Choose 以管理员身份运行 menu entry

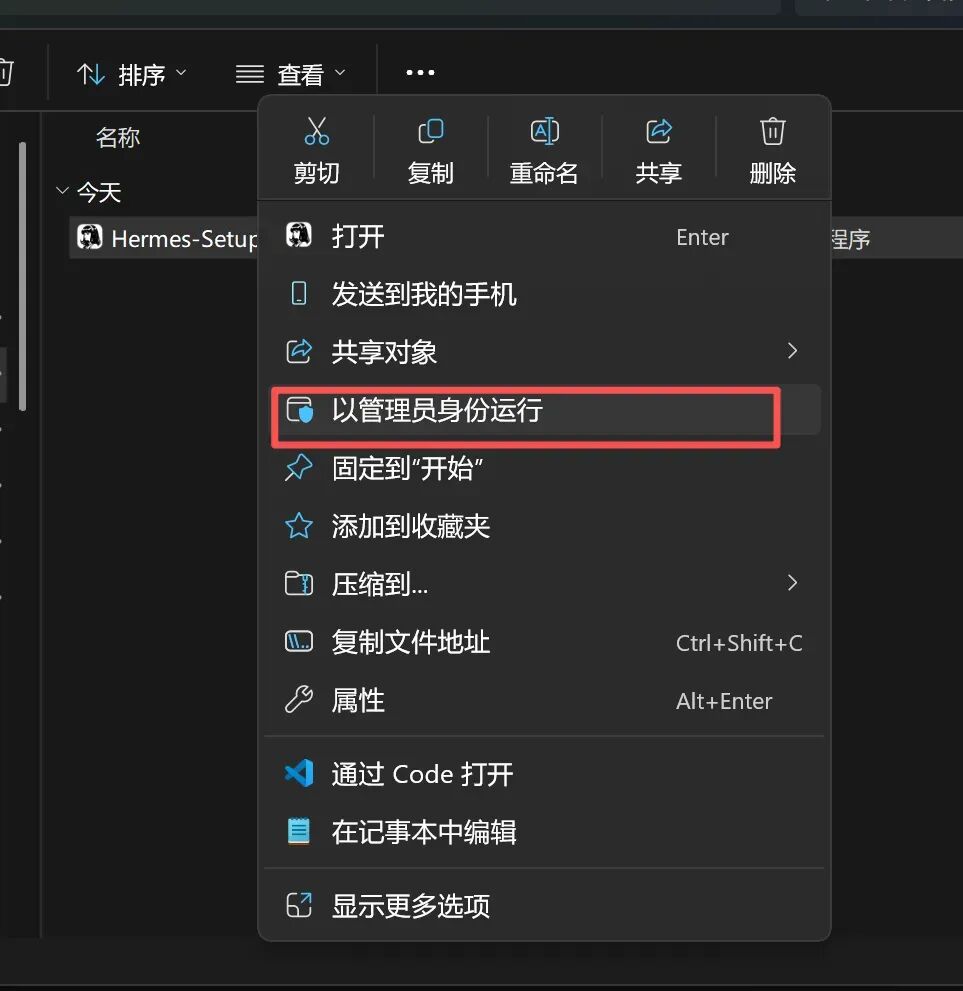click(x=545, y=410)
